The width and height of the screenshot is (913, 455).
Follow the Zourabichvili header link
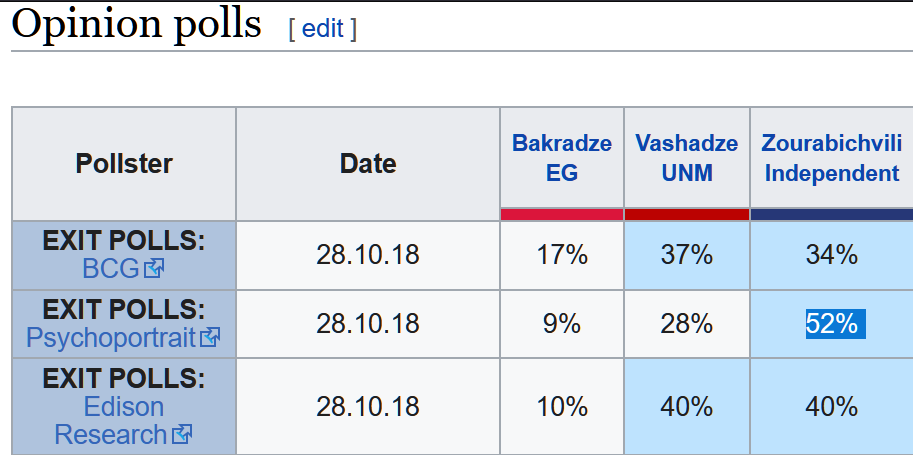(x=831, y=143)
